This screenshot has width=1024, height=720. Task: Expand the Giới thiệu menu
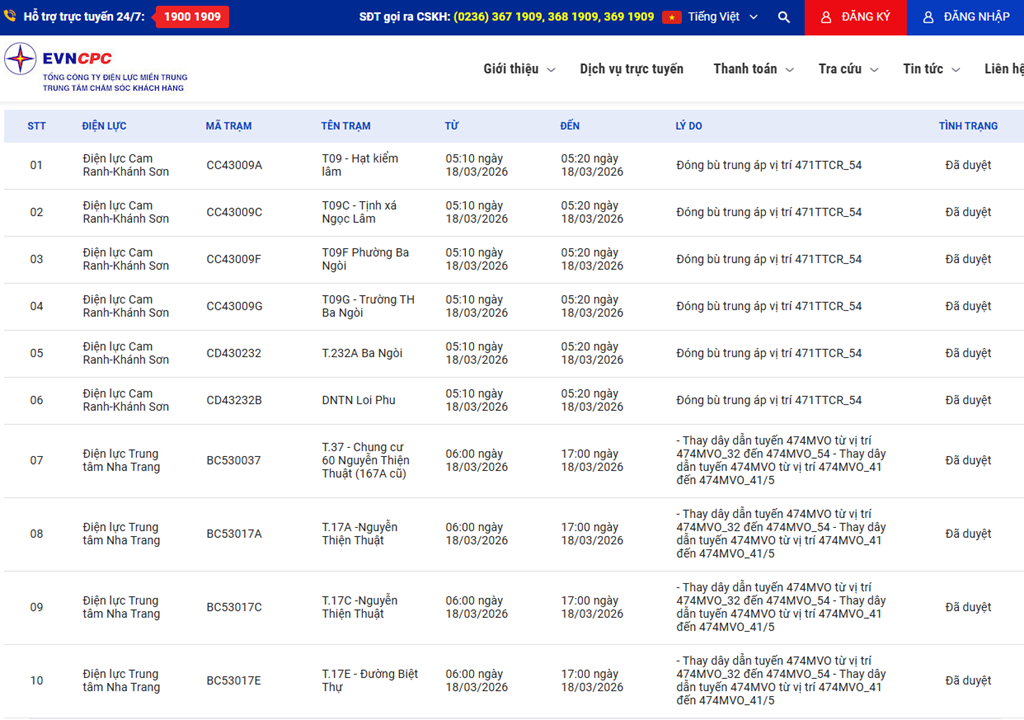tap(519, 69)
